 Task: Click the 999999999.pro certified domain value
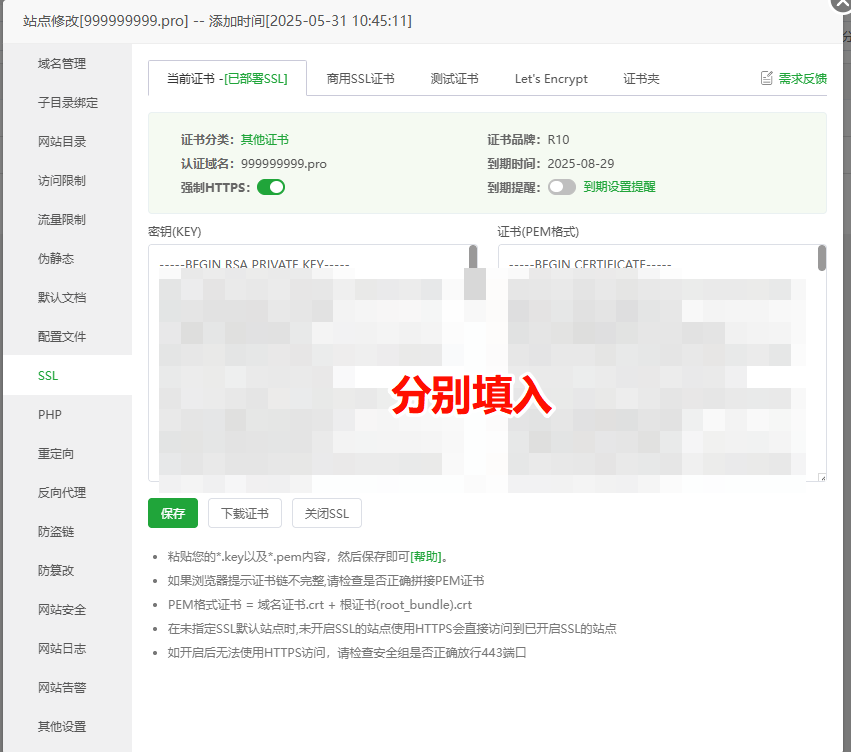click(284, 164)
